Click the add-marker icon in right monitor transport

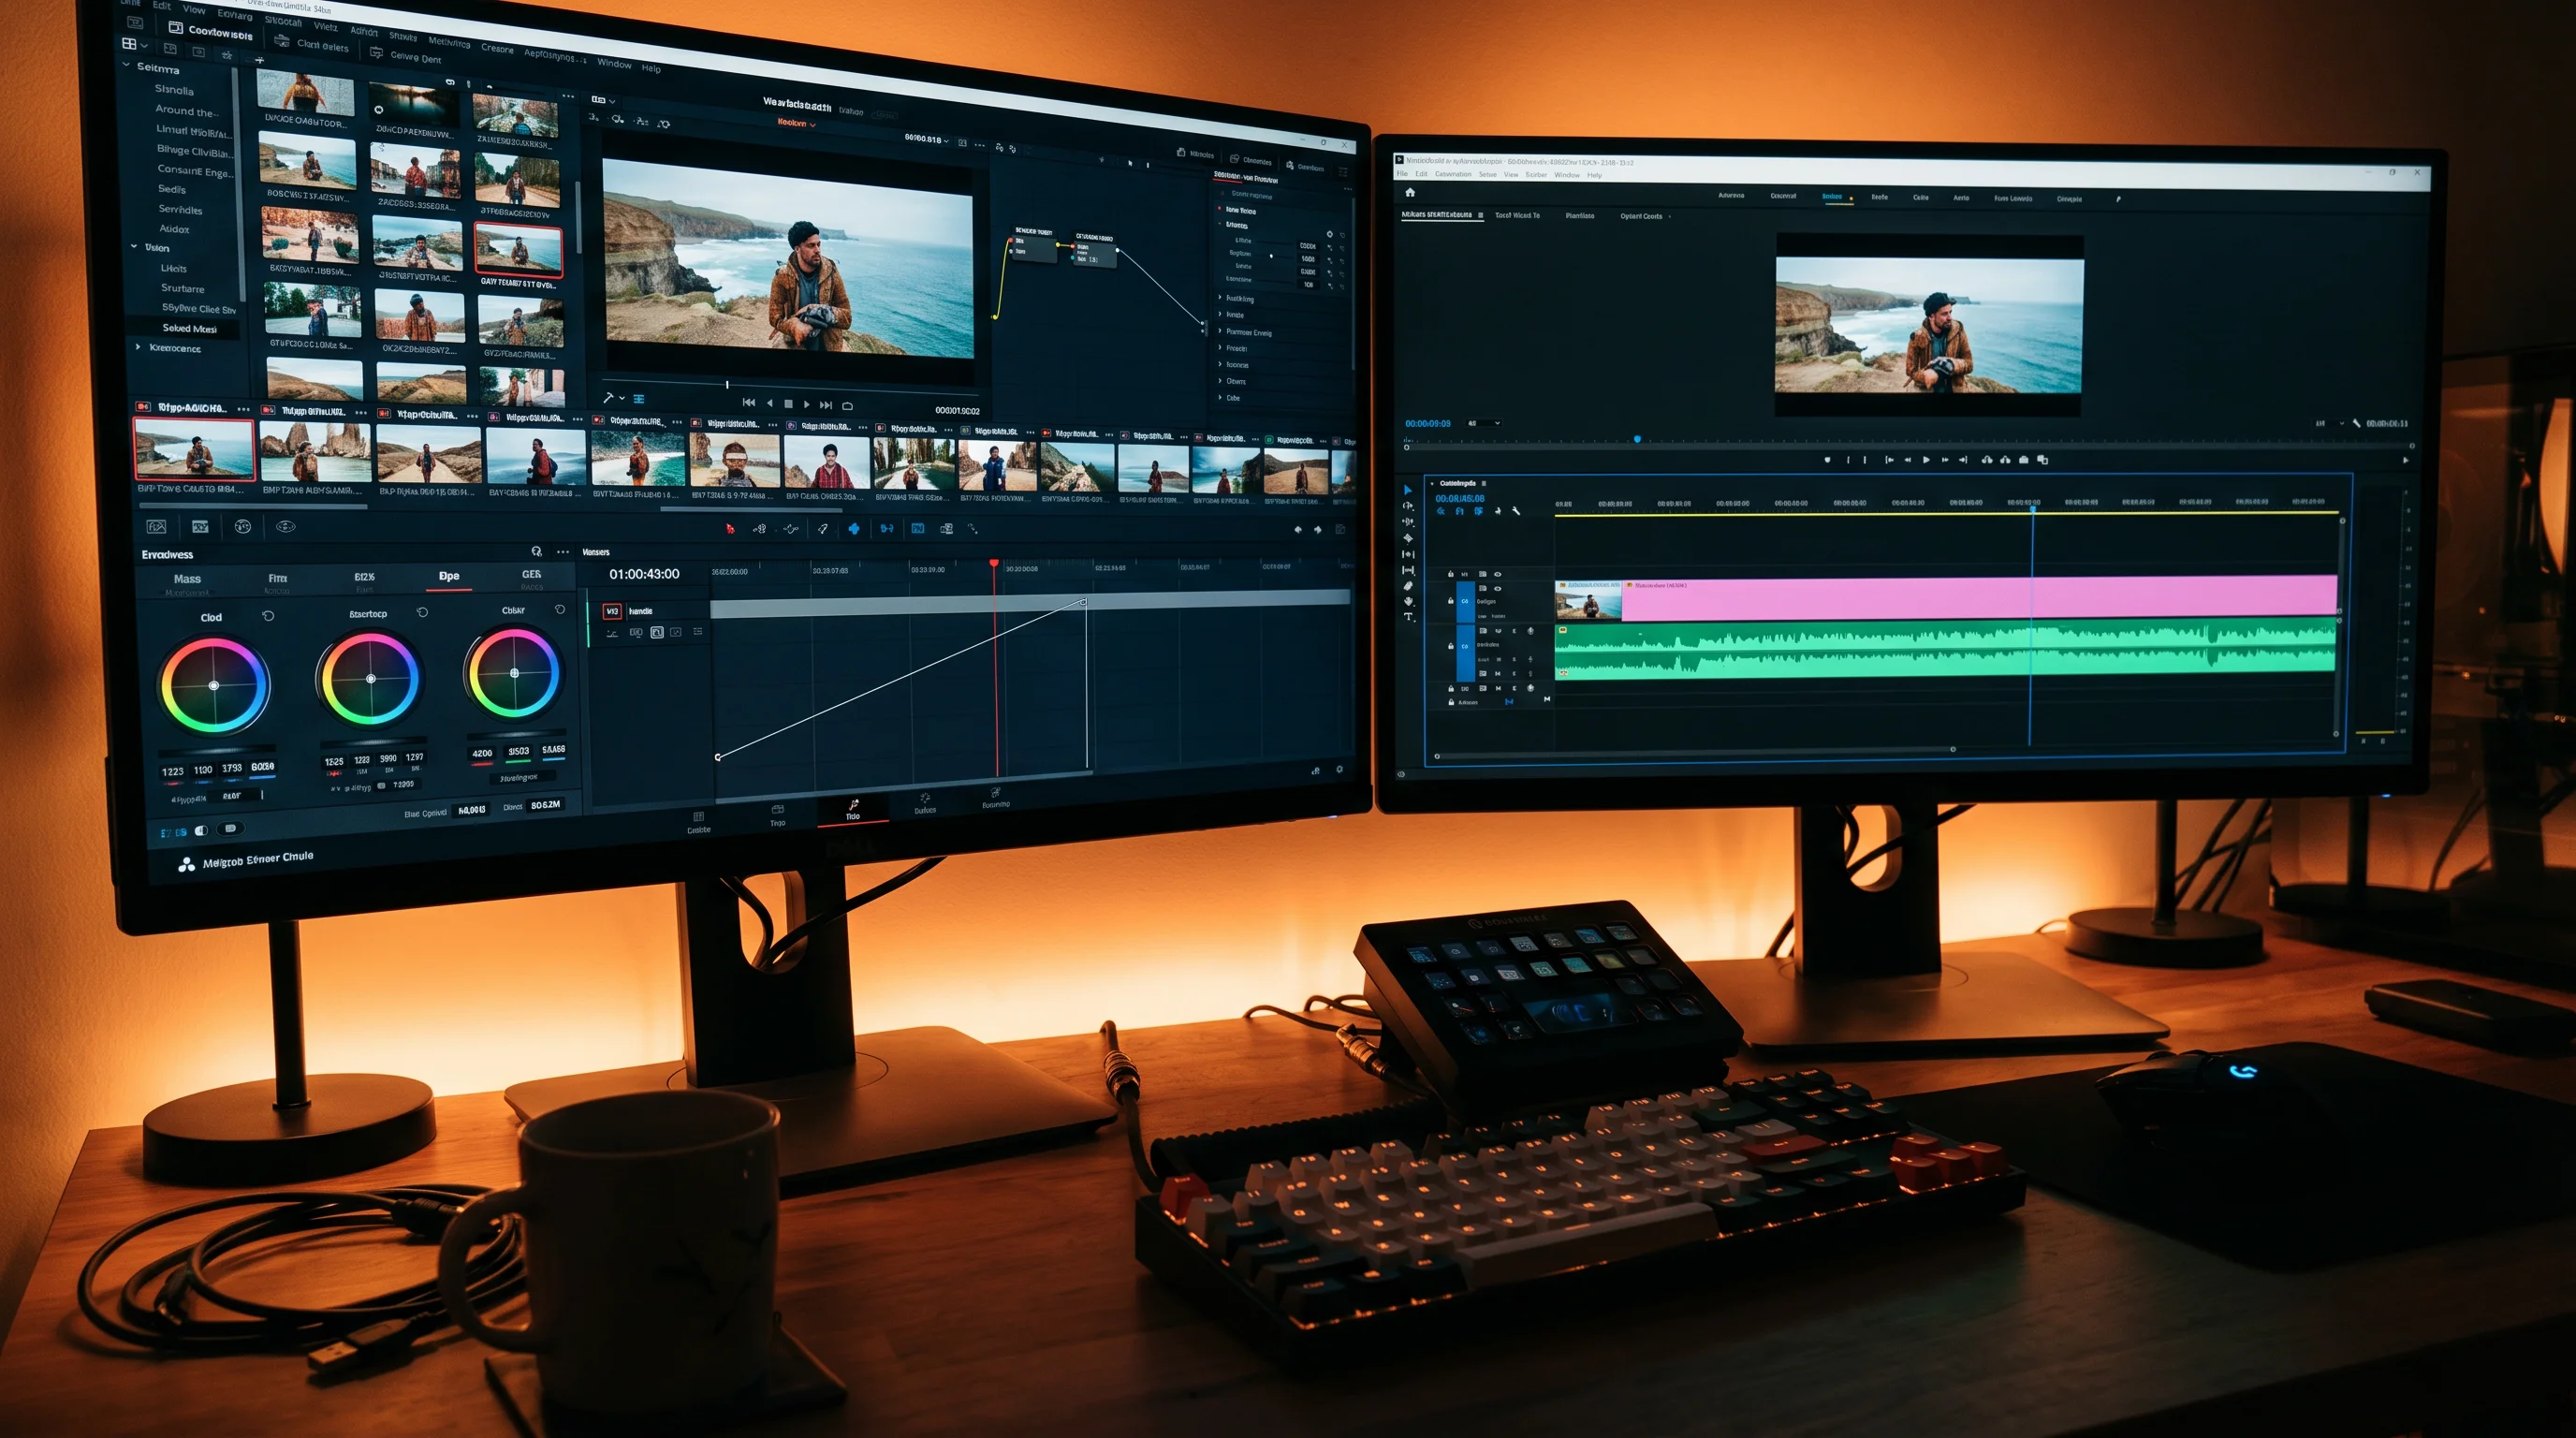click(1827, 460)
